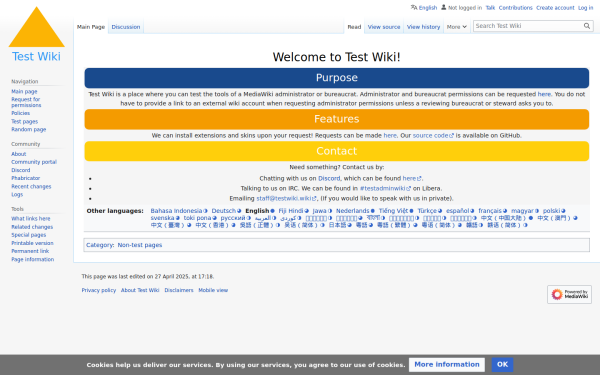Click the Discord sidebar link
This screenshot has width=600, height=375.
click(21, 170)
